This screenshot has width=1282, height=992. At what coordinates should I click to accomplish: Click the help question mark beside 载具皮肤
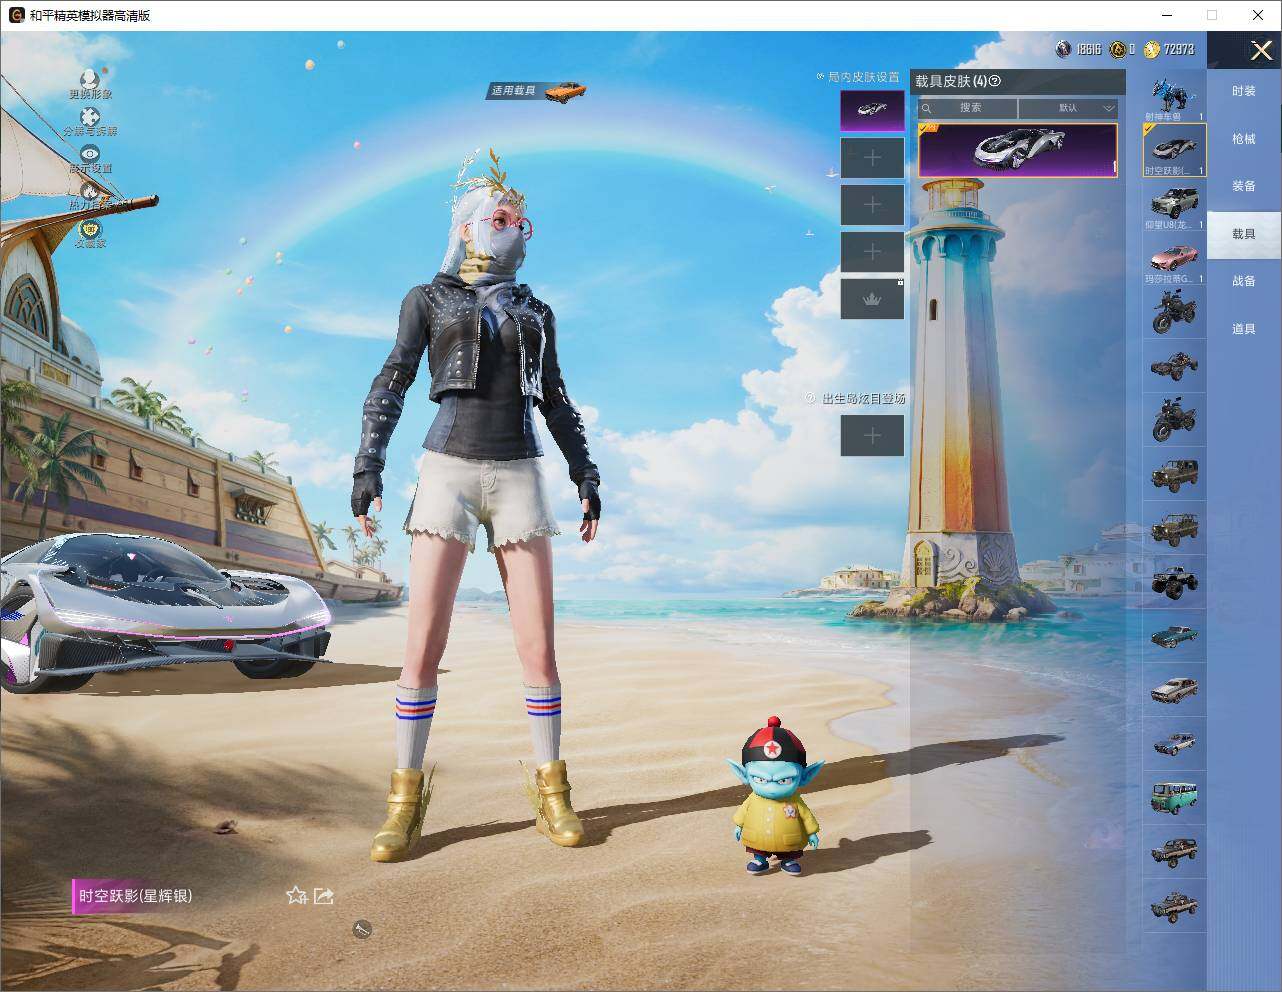tap(994, 81)
